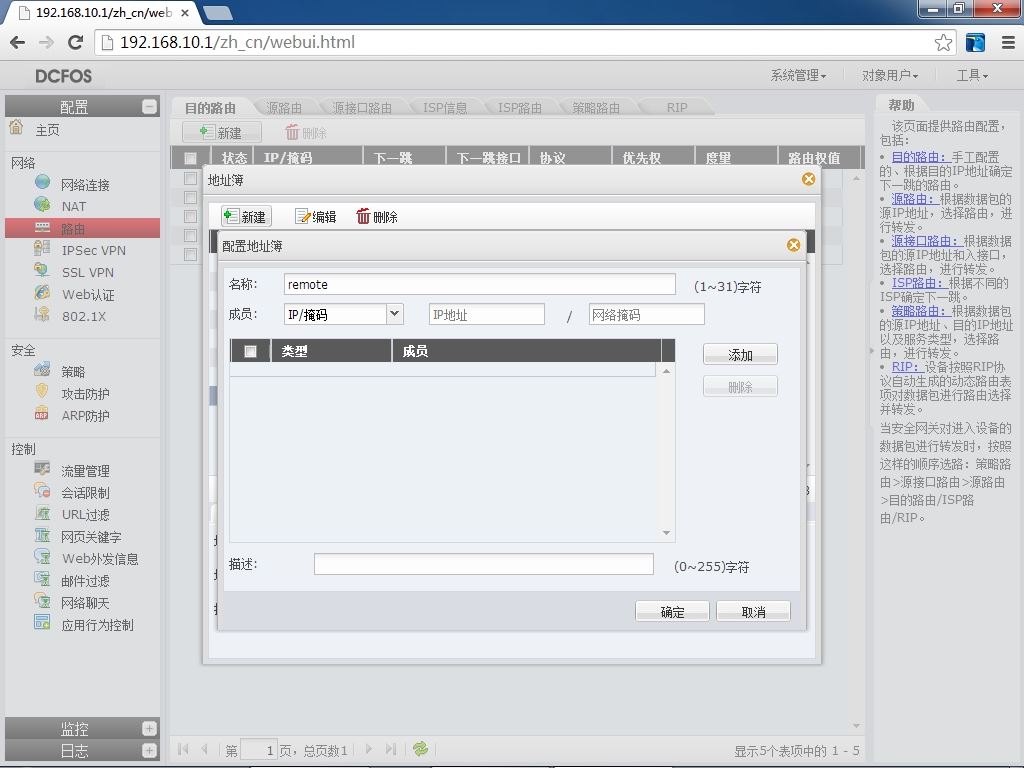The height and width of the screenshot is (768, 1024).
Task: Focus the 描述 description field
Action: click(483, 564)
